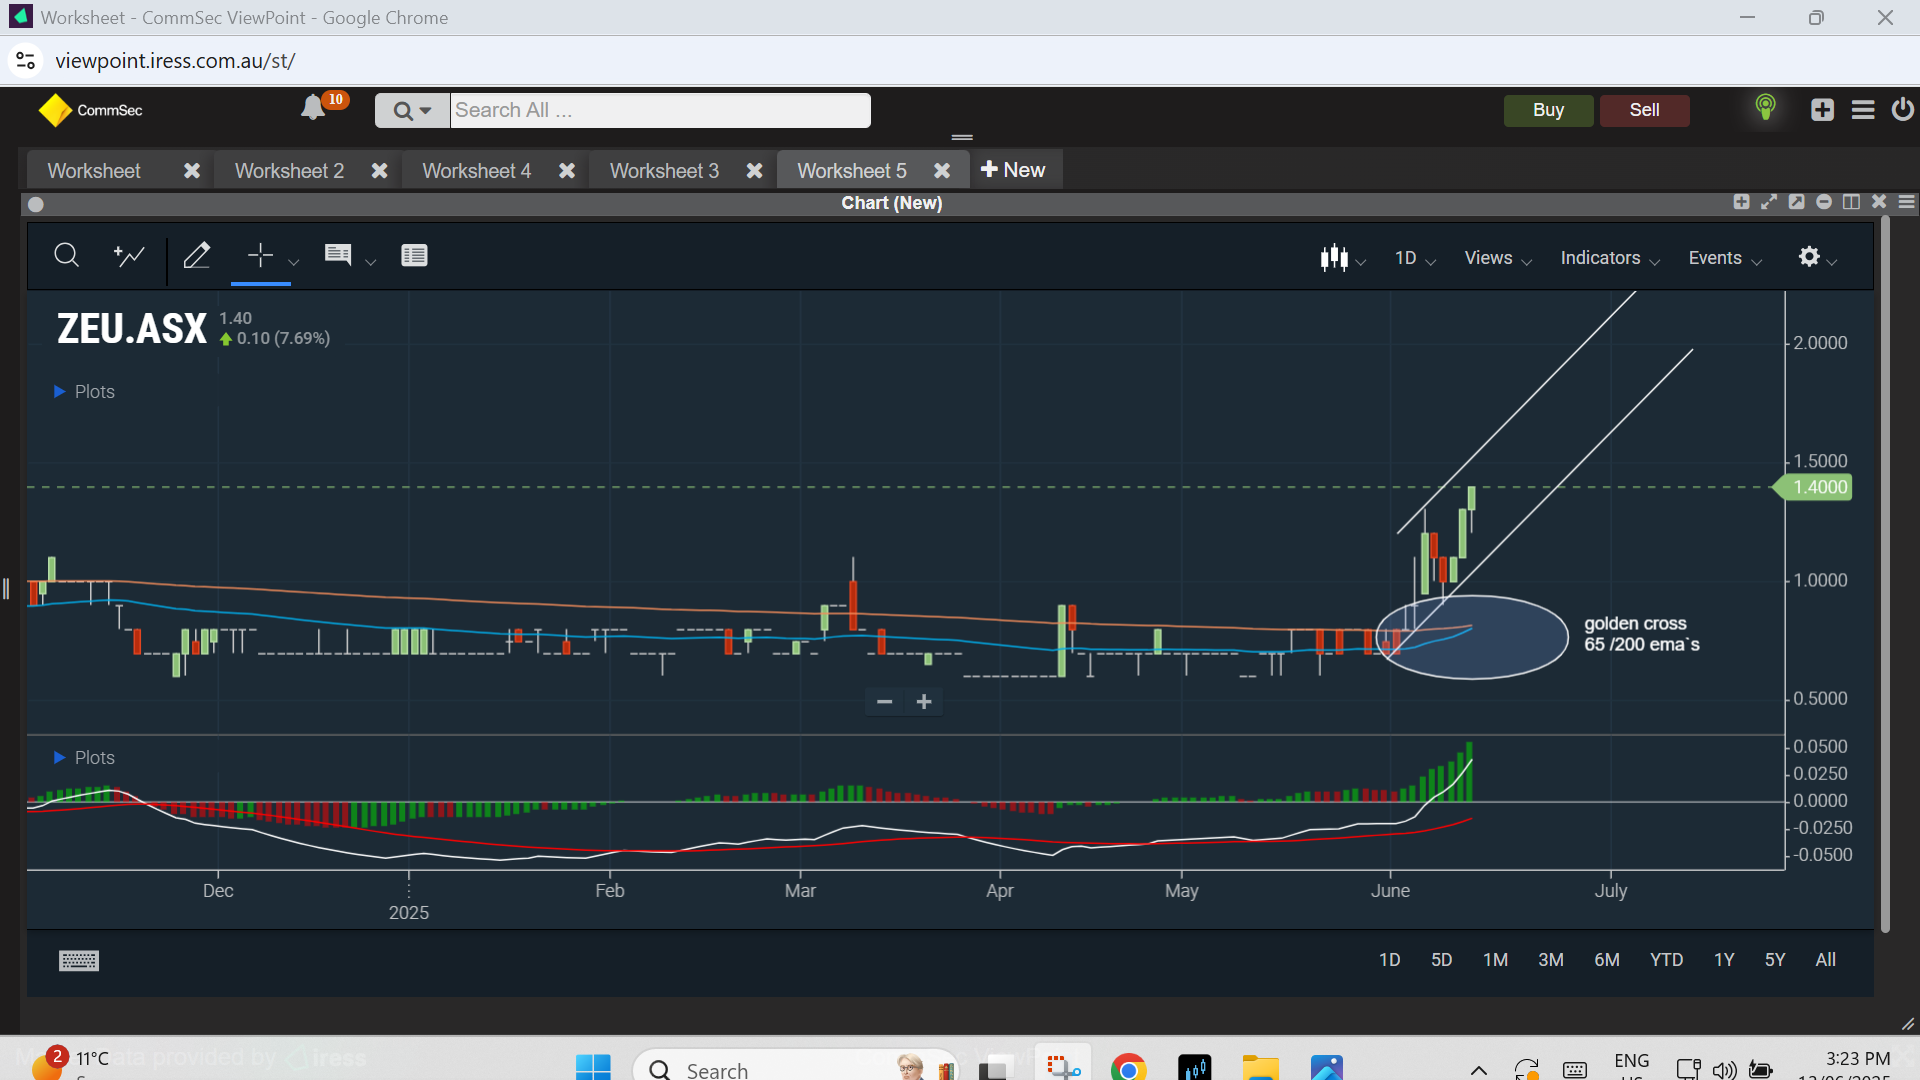
Task: Open Google Chrome from the taskbar
Action: [x=1128, y=1069]
